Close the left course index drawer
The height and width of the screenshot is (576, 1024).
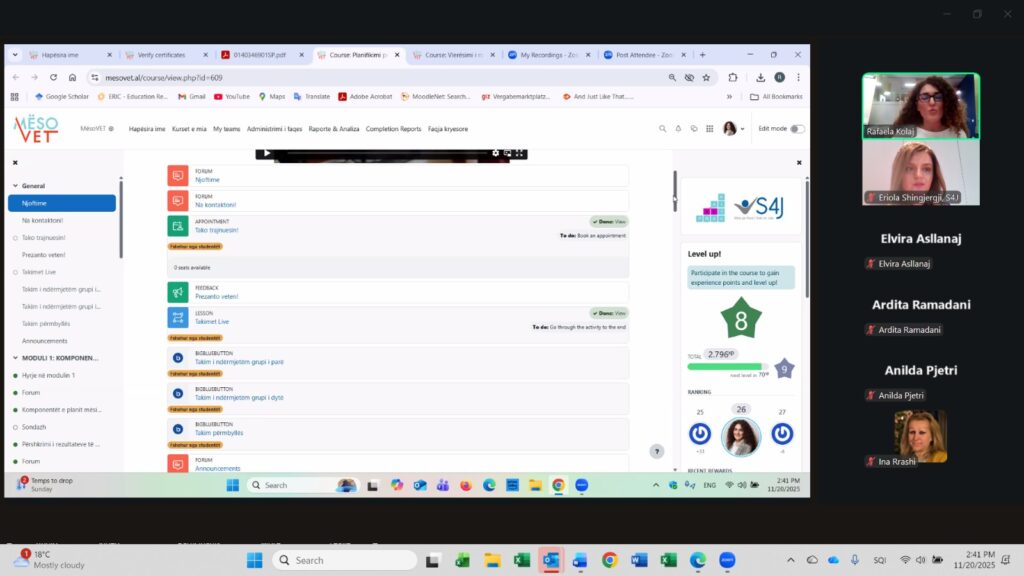tap(15, 162)
